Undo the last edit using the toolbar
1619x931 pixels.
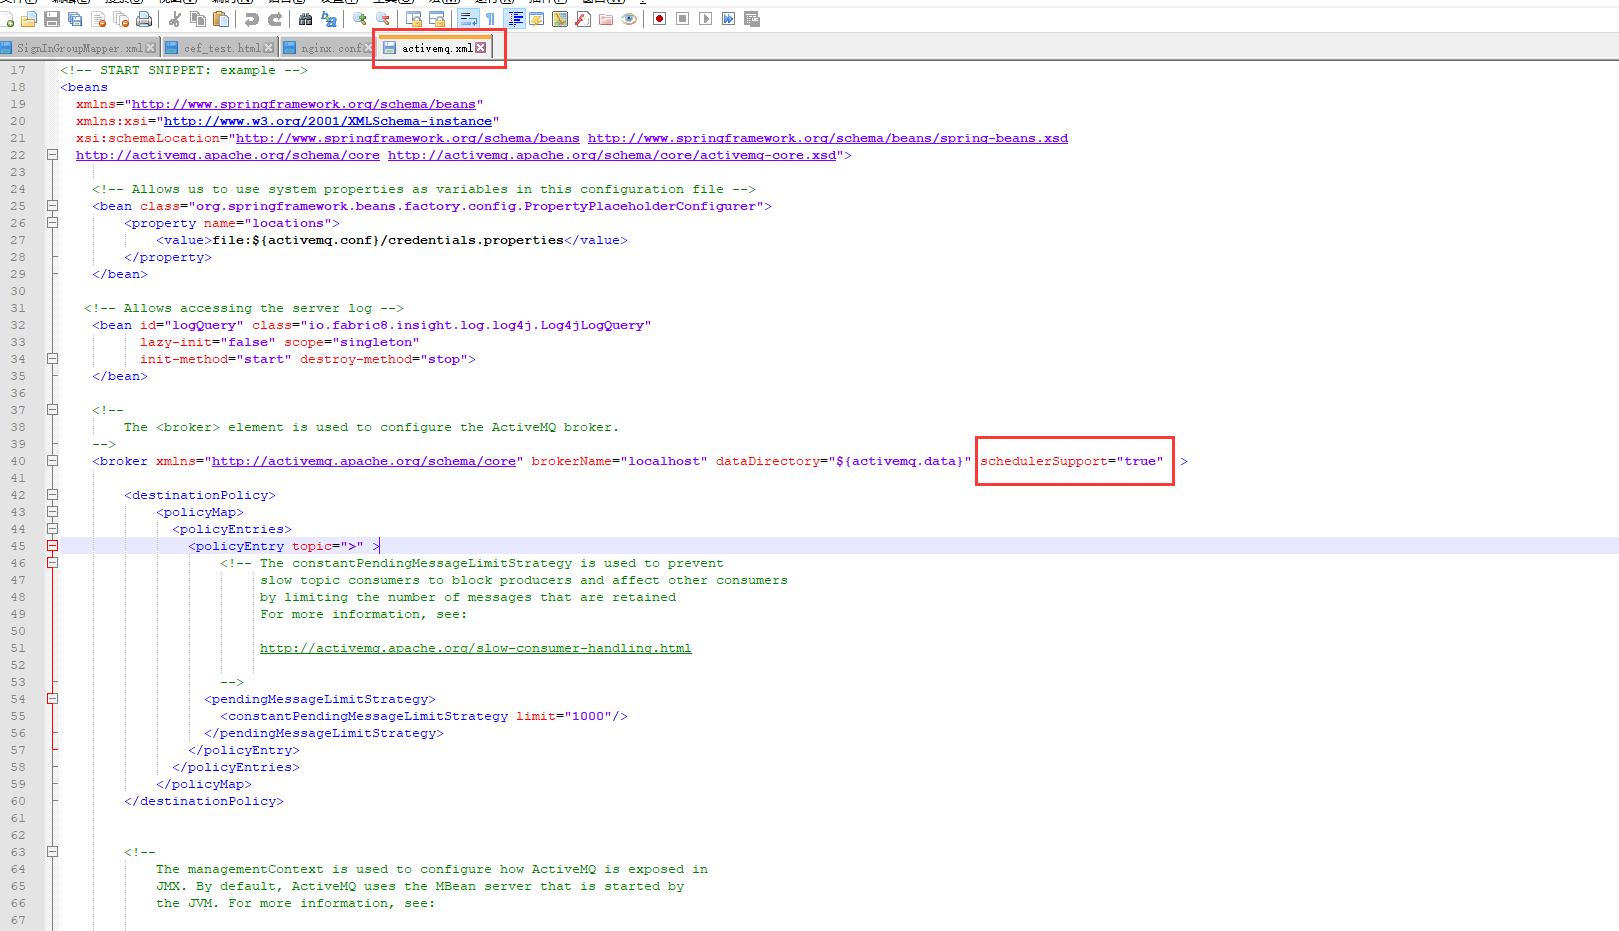pyautogui.click(x=252, y=19)
